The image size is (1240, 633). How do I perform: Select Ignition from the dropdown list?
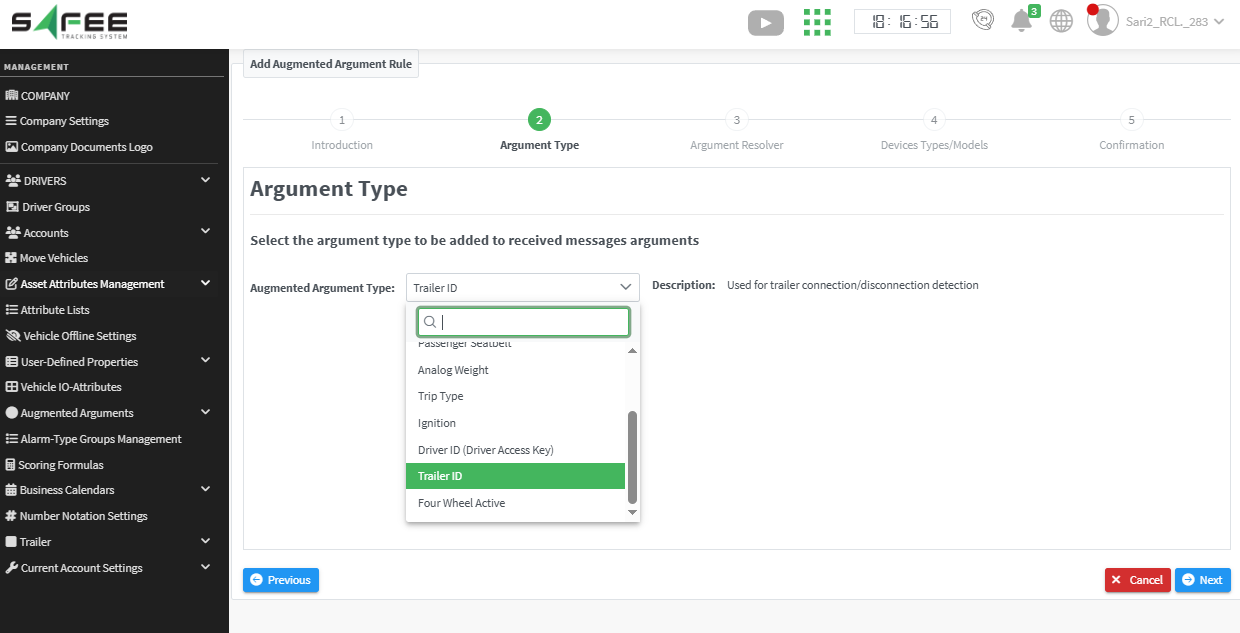(x=437, y=423)
